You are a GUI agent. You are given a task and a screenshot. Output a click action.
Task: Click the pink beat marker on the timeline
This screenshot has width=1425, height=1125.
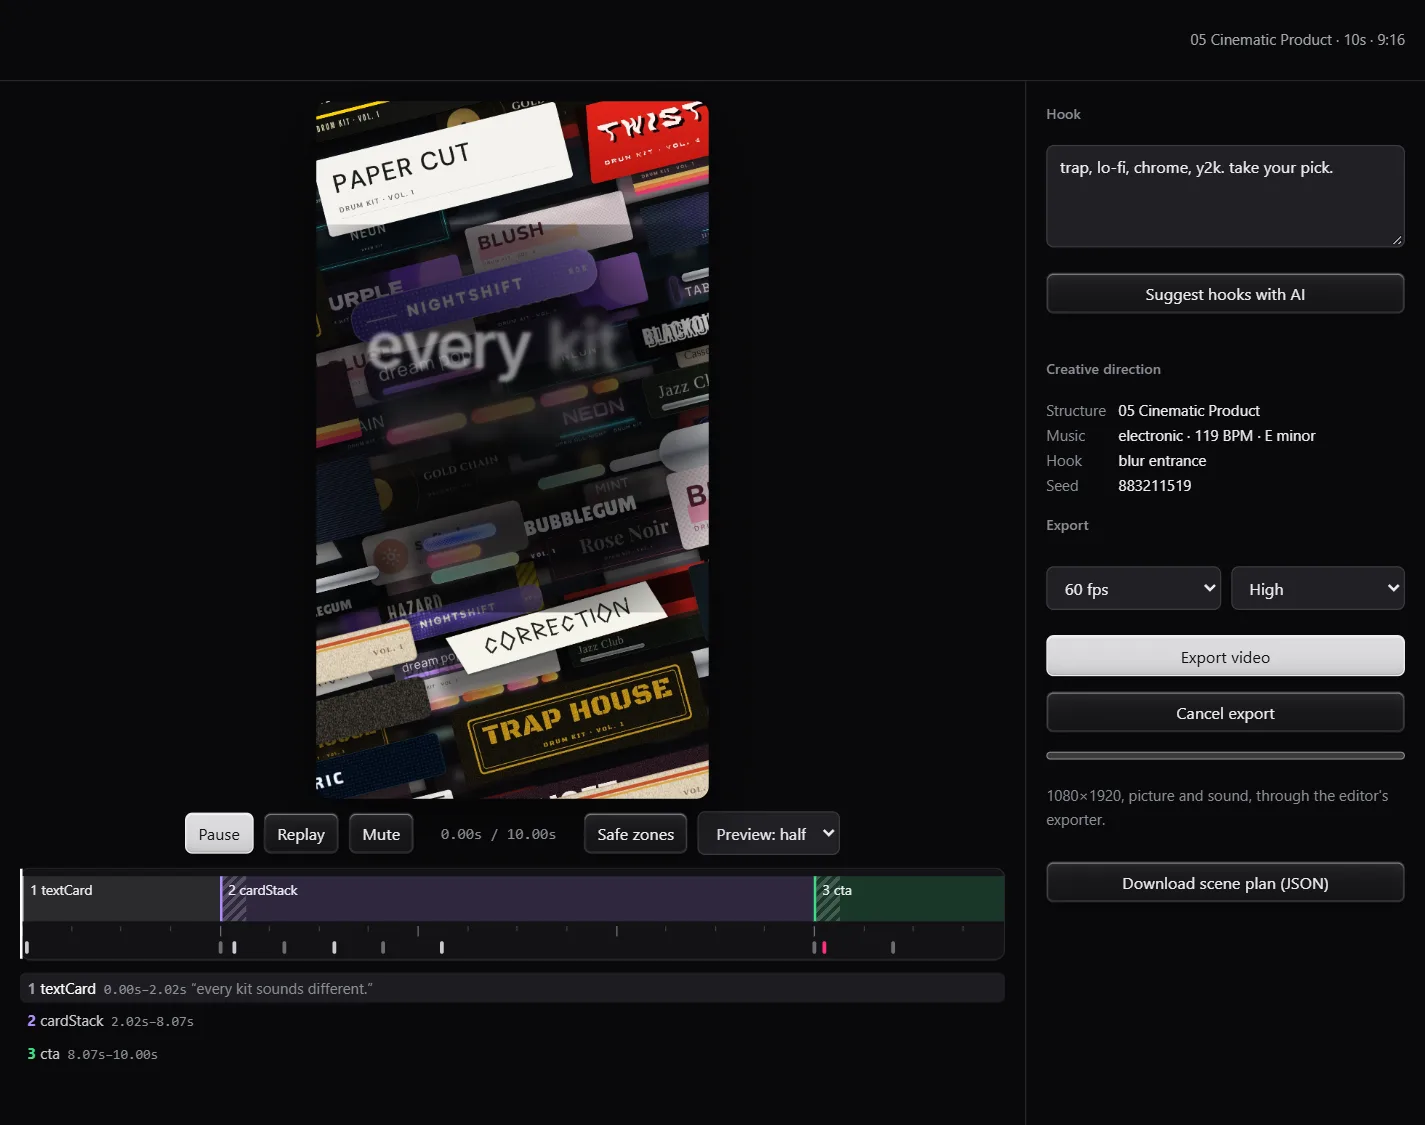tap(824, 947)
